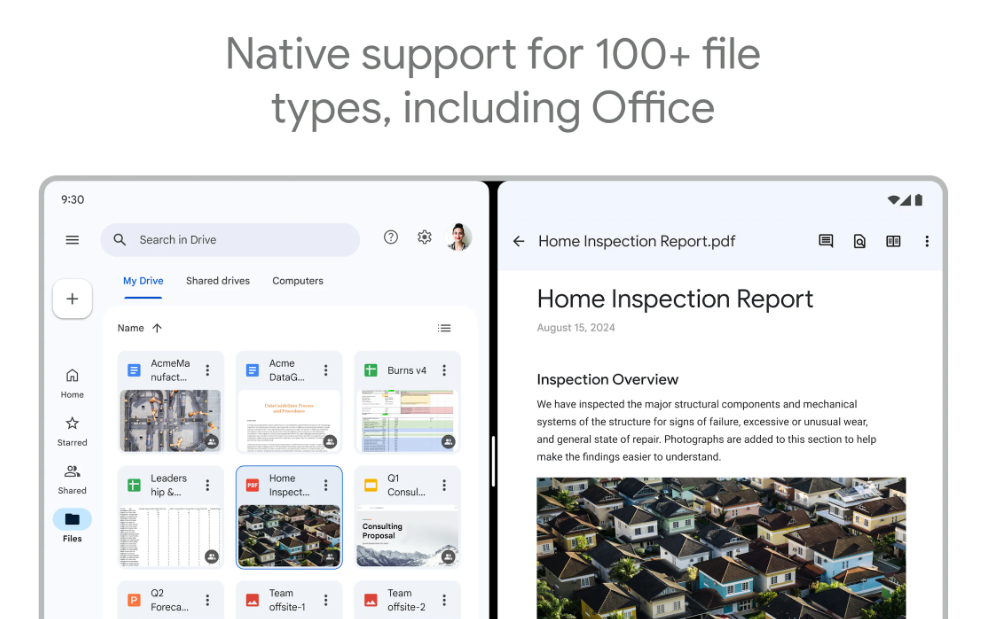Toggle two-page reading view icon

click(893, 241)
